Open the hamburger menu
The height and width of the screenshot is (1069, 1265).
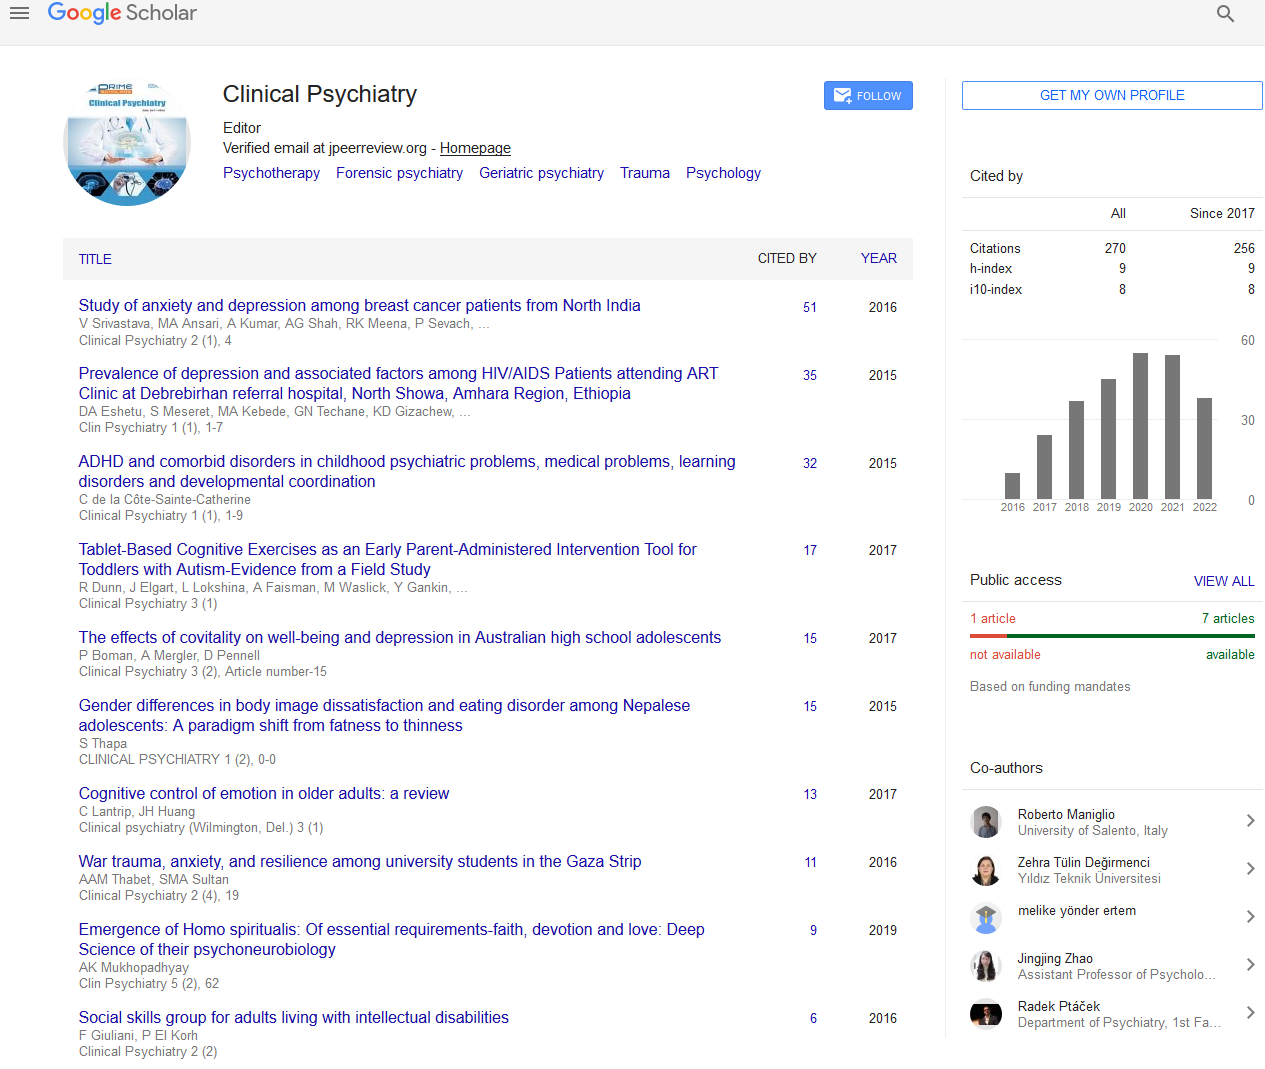(19, 13)
